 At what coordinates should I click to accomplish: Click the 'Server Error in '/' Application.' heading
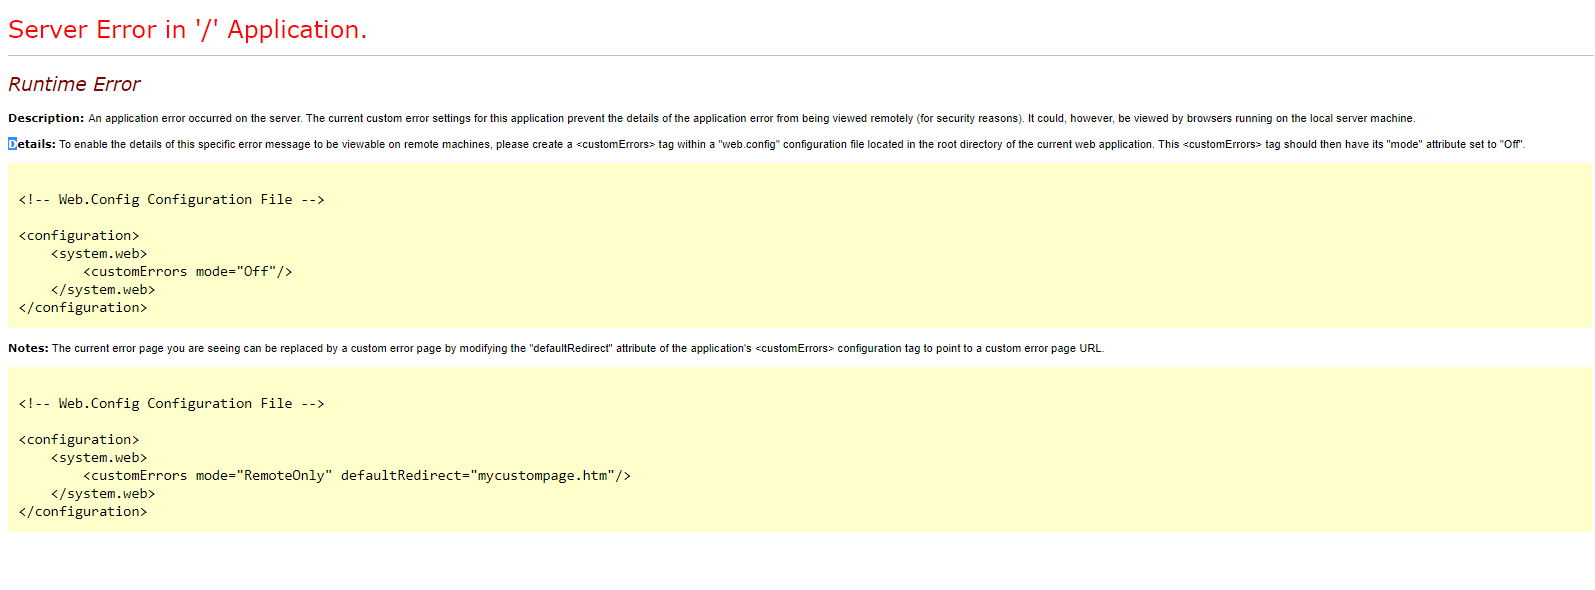coord(187,30)
